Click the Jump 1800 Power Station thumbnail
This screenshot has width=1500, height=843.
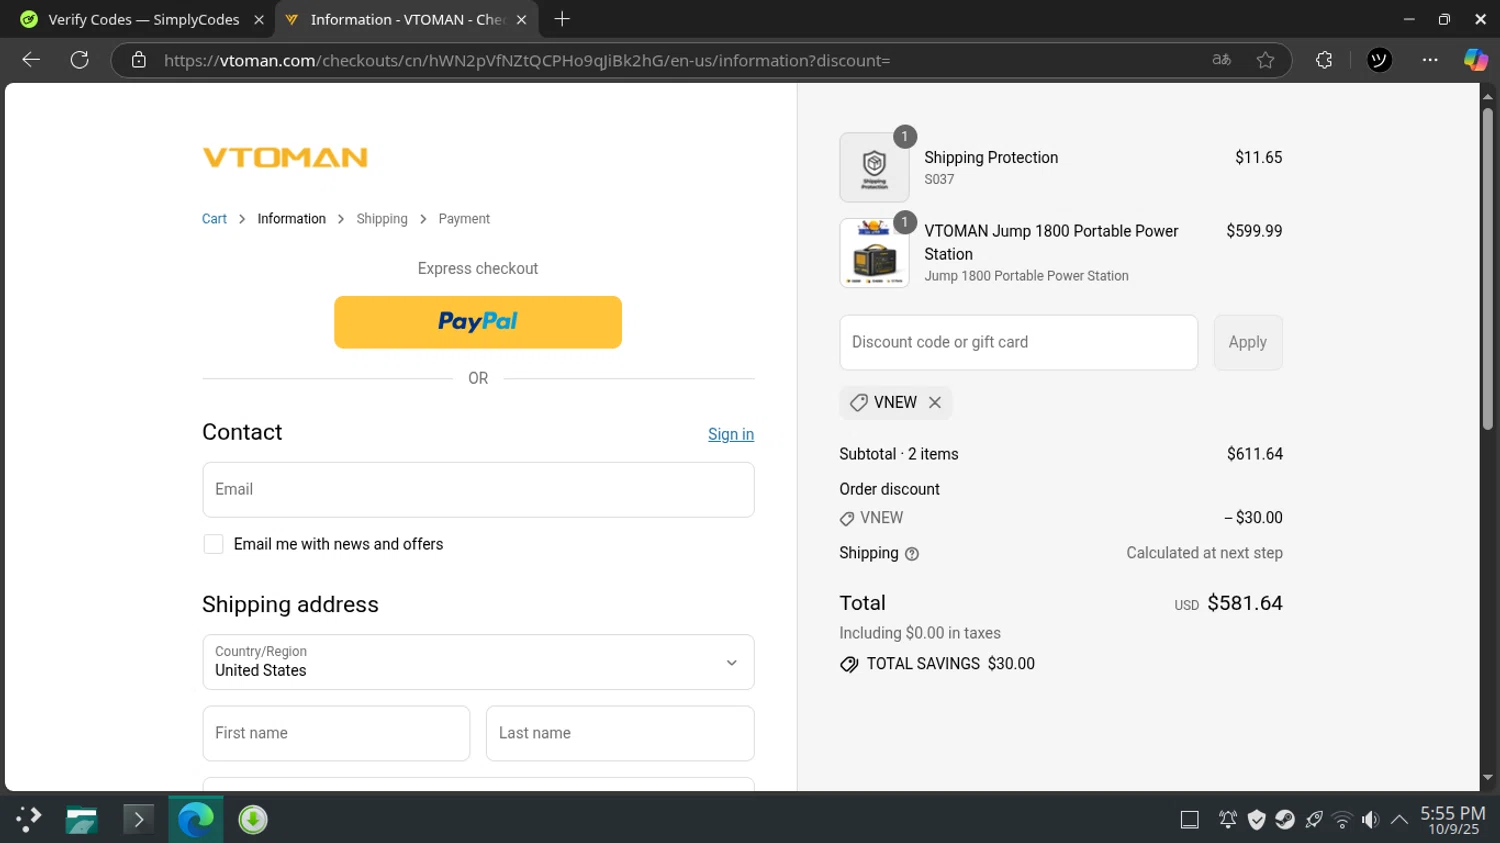pos(874,253)
